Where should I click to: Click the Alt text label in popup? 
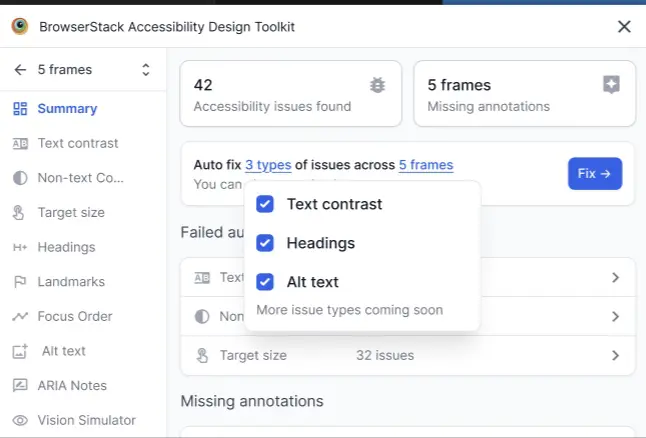click(x=313, y=282)
